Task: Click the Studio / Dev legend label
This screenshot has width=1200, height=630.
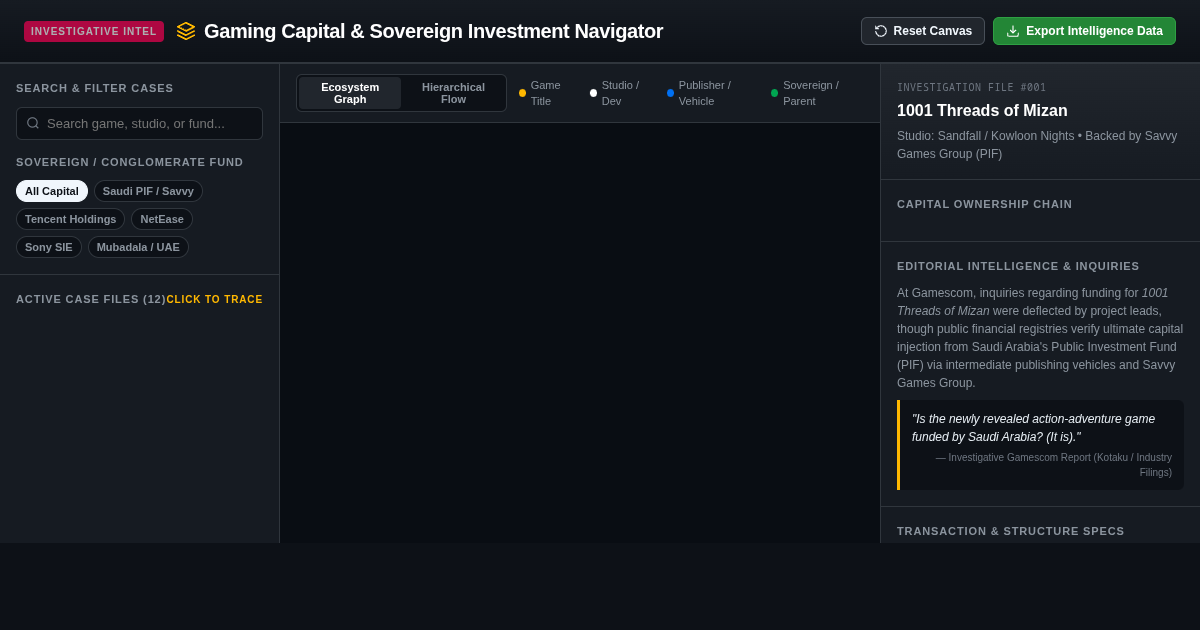Action: pos(620,93)
